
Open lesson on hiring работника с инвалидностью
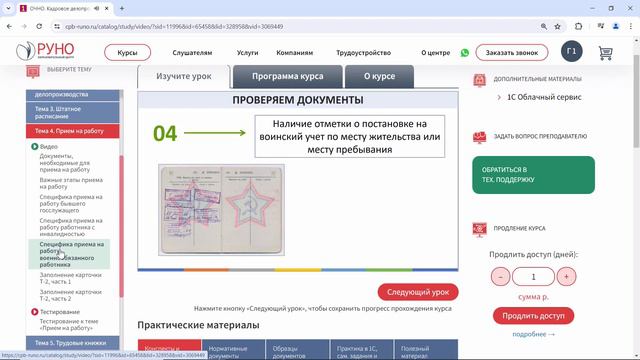[71, 227]
